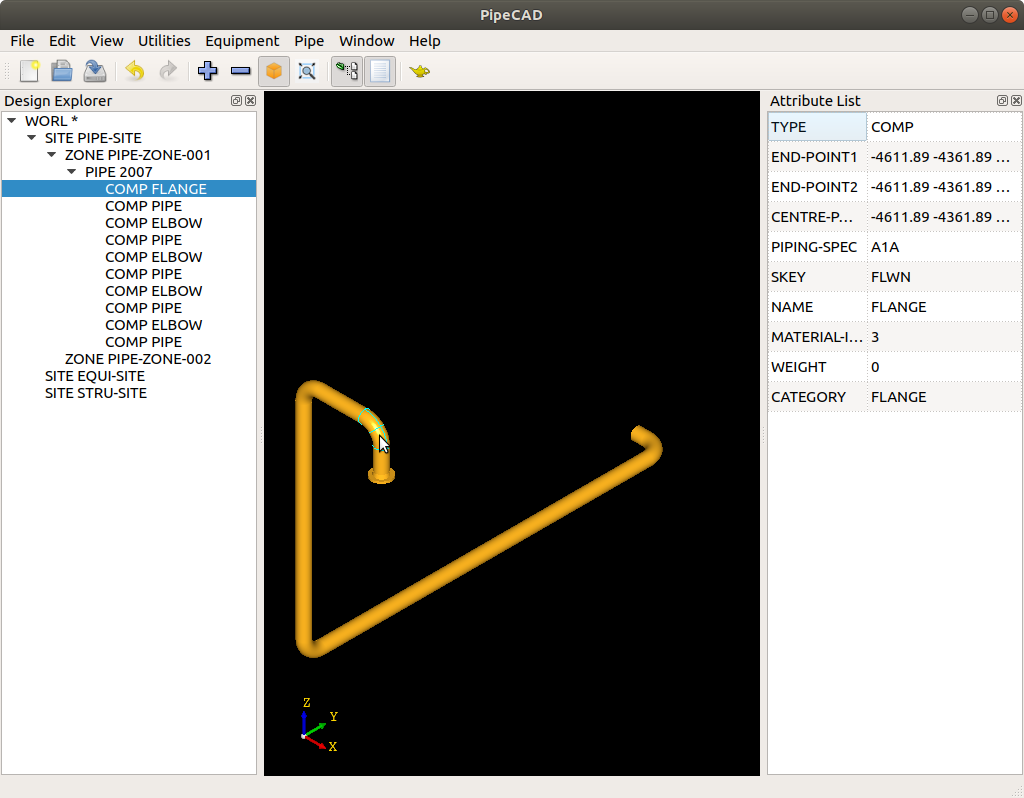Click the blue minus Remove icon
This screenshot has height=798, width=1024.
pos(240,71)
